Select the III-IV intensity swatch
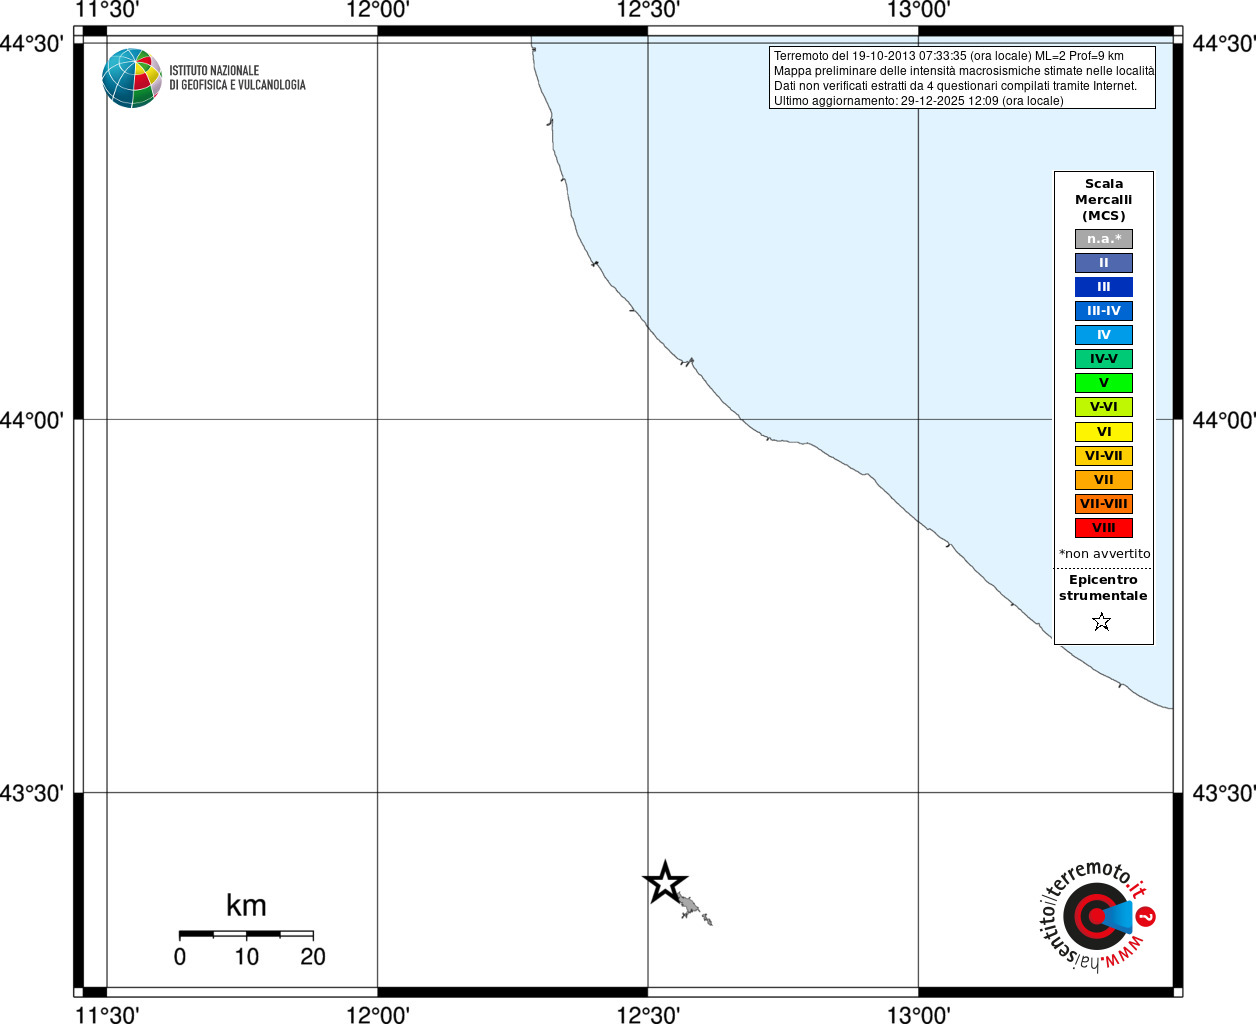The height and width of the screenshot is (1024, 1256). (x=1104, y=311)
